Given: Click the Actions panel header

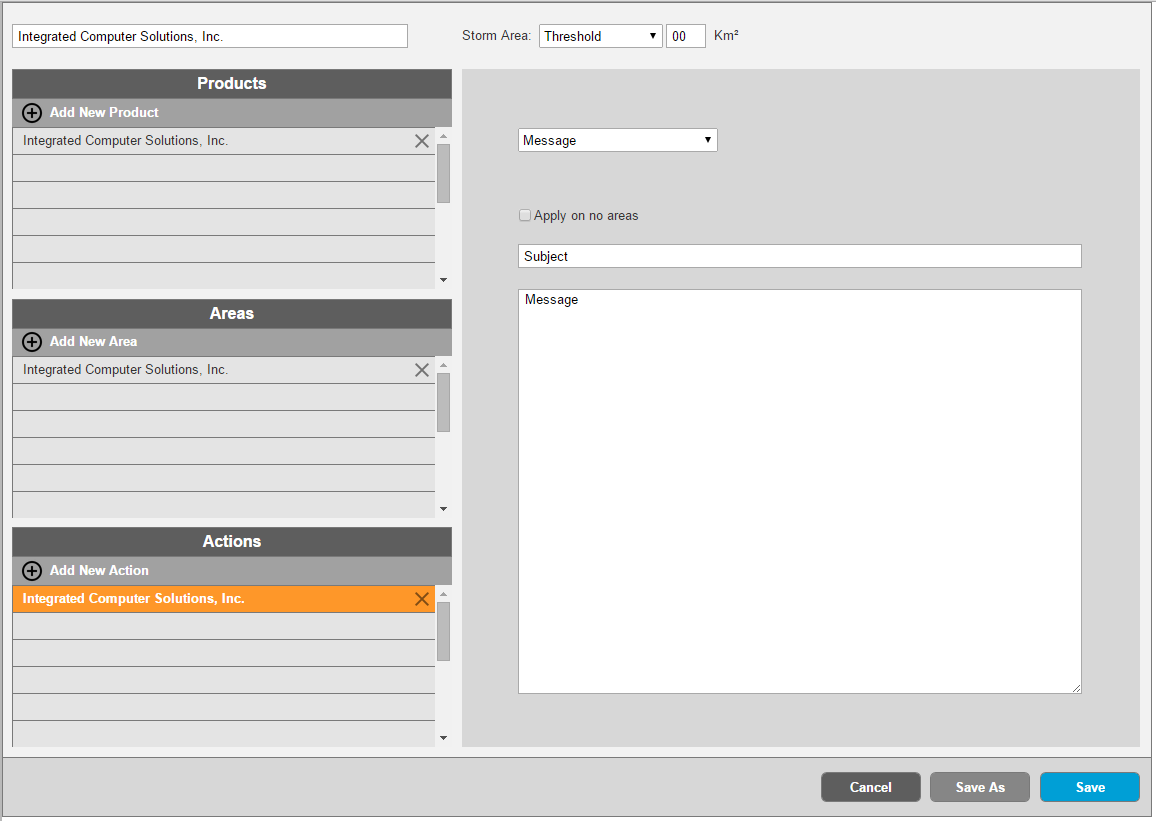Looking at the screenshot, I should 231,542.
